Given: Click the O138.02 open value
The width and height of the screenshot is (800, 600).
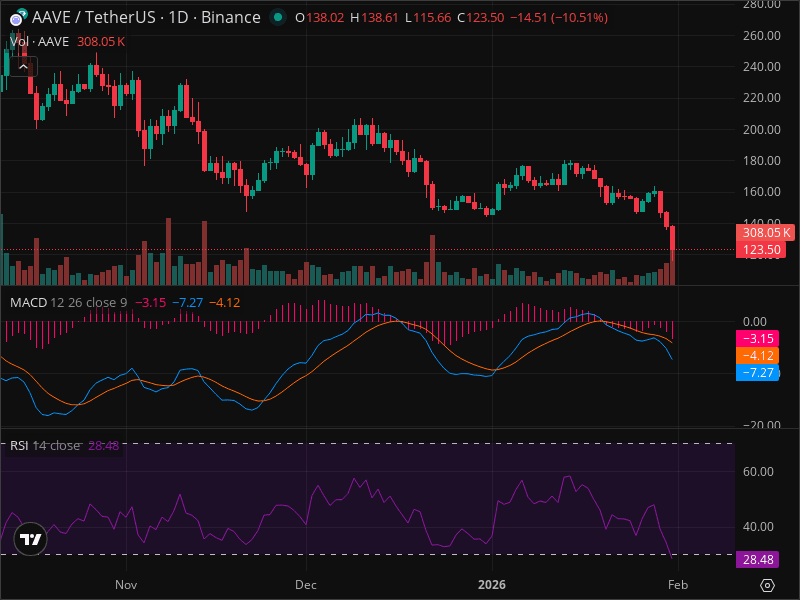Looking at the screenshot, I should [x=320, y=18].
